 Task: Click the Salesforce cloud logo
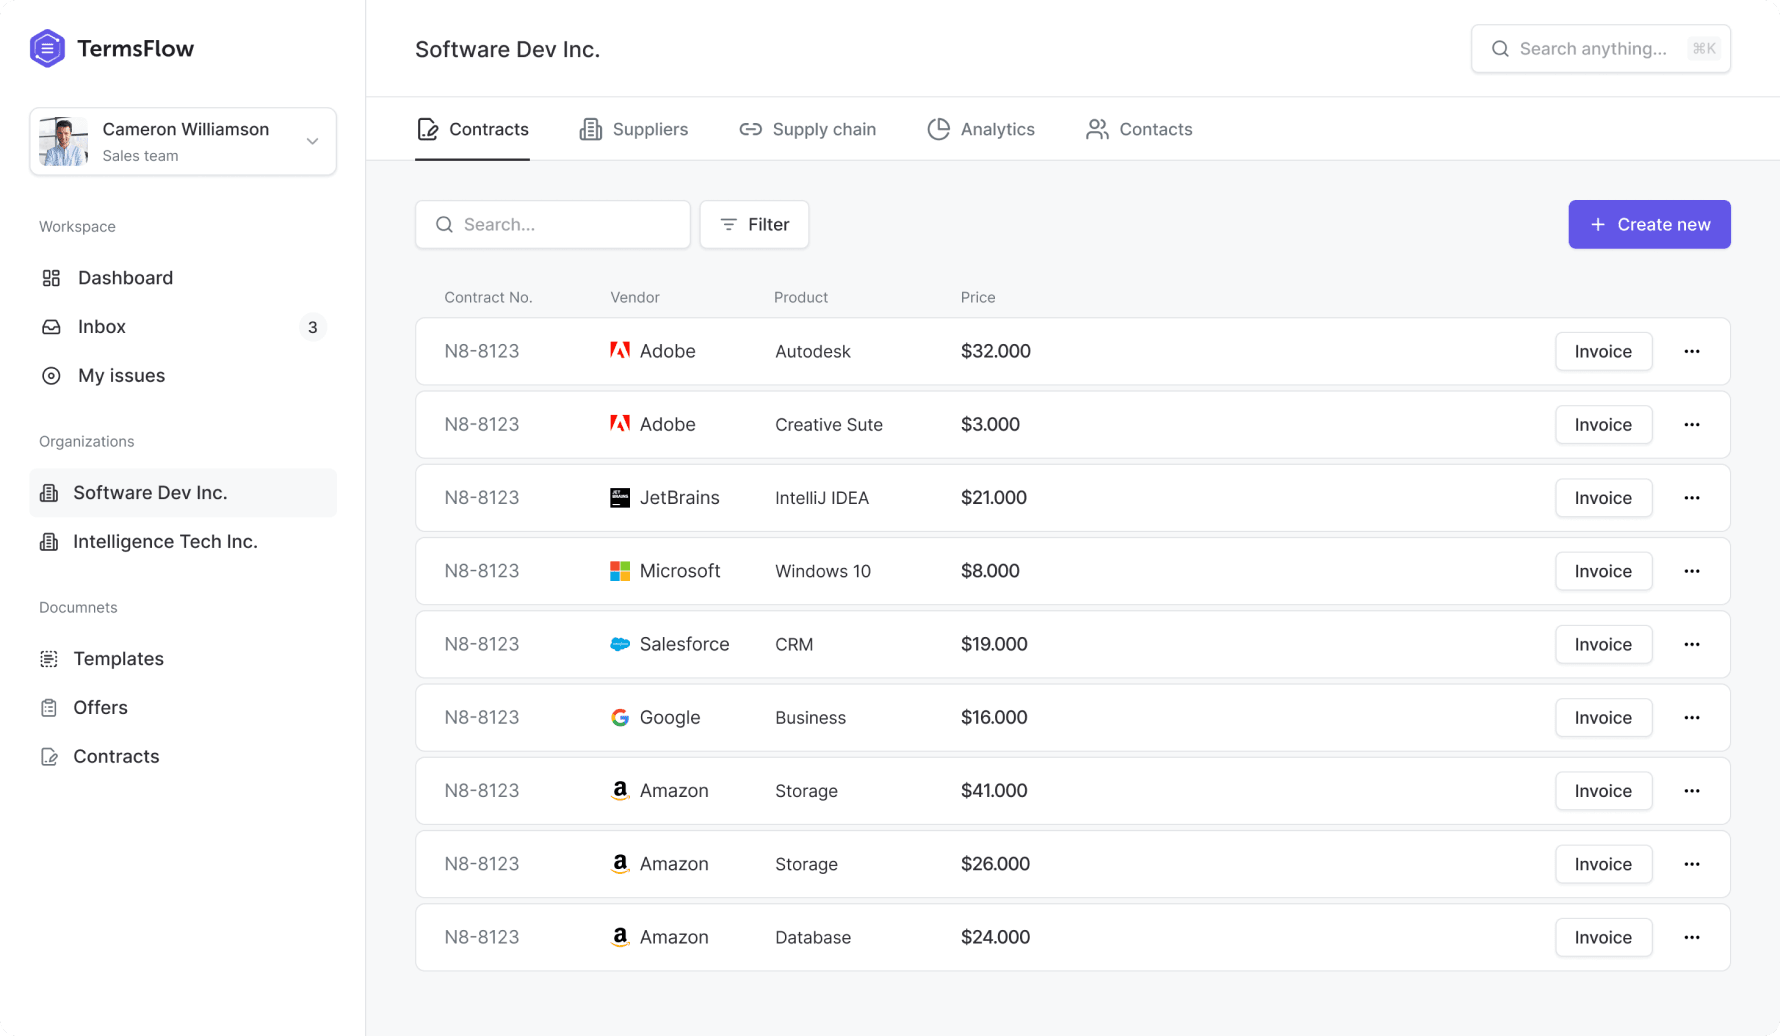620,645
